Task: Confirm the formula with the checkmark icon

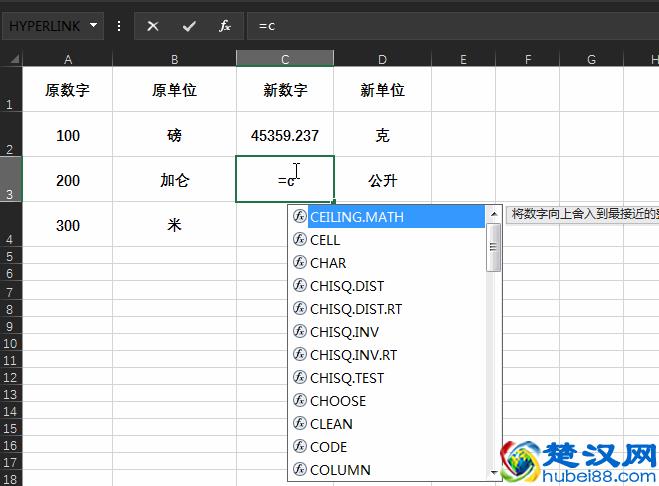Action: point(189,26)
